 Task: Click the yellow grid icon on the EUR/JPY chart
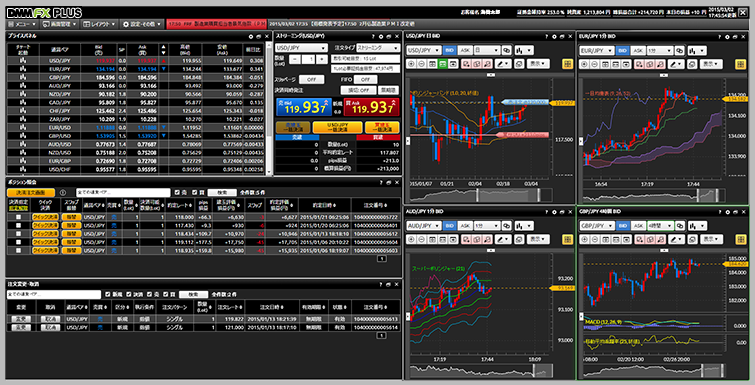tap(741, 64)
